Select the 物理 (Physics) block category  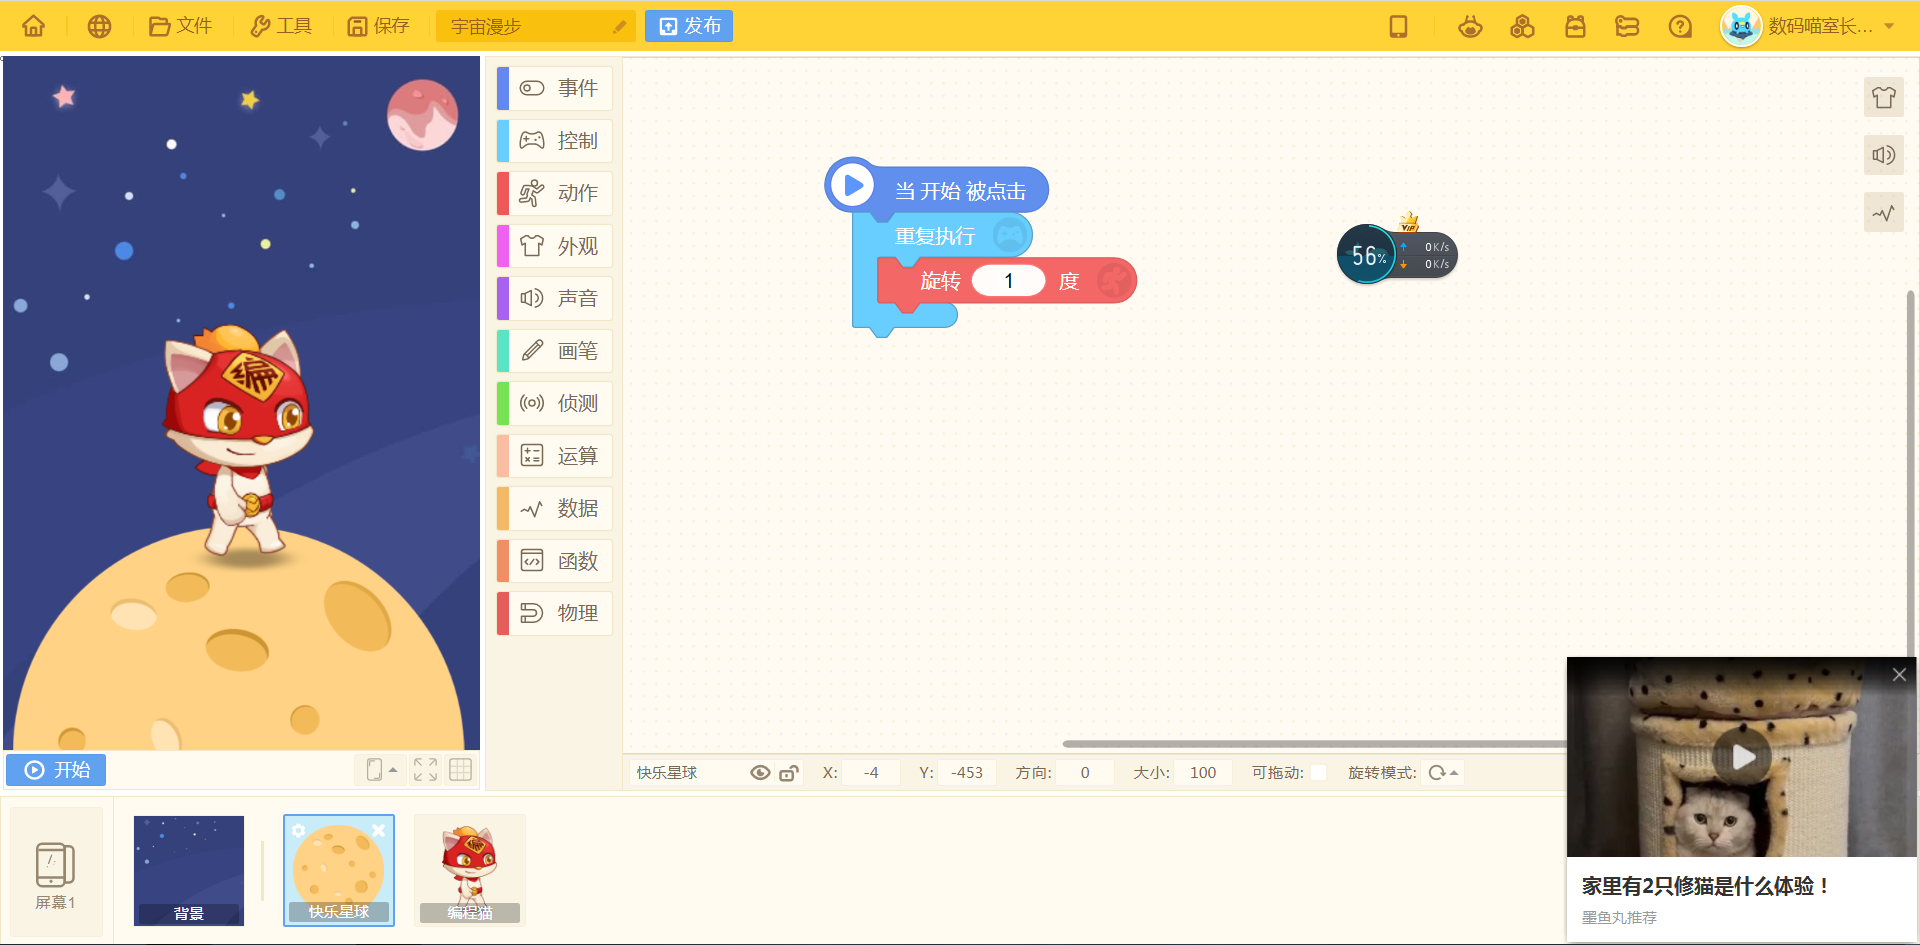click(555, 613)
